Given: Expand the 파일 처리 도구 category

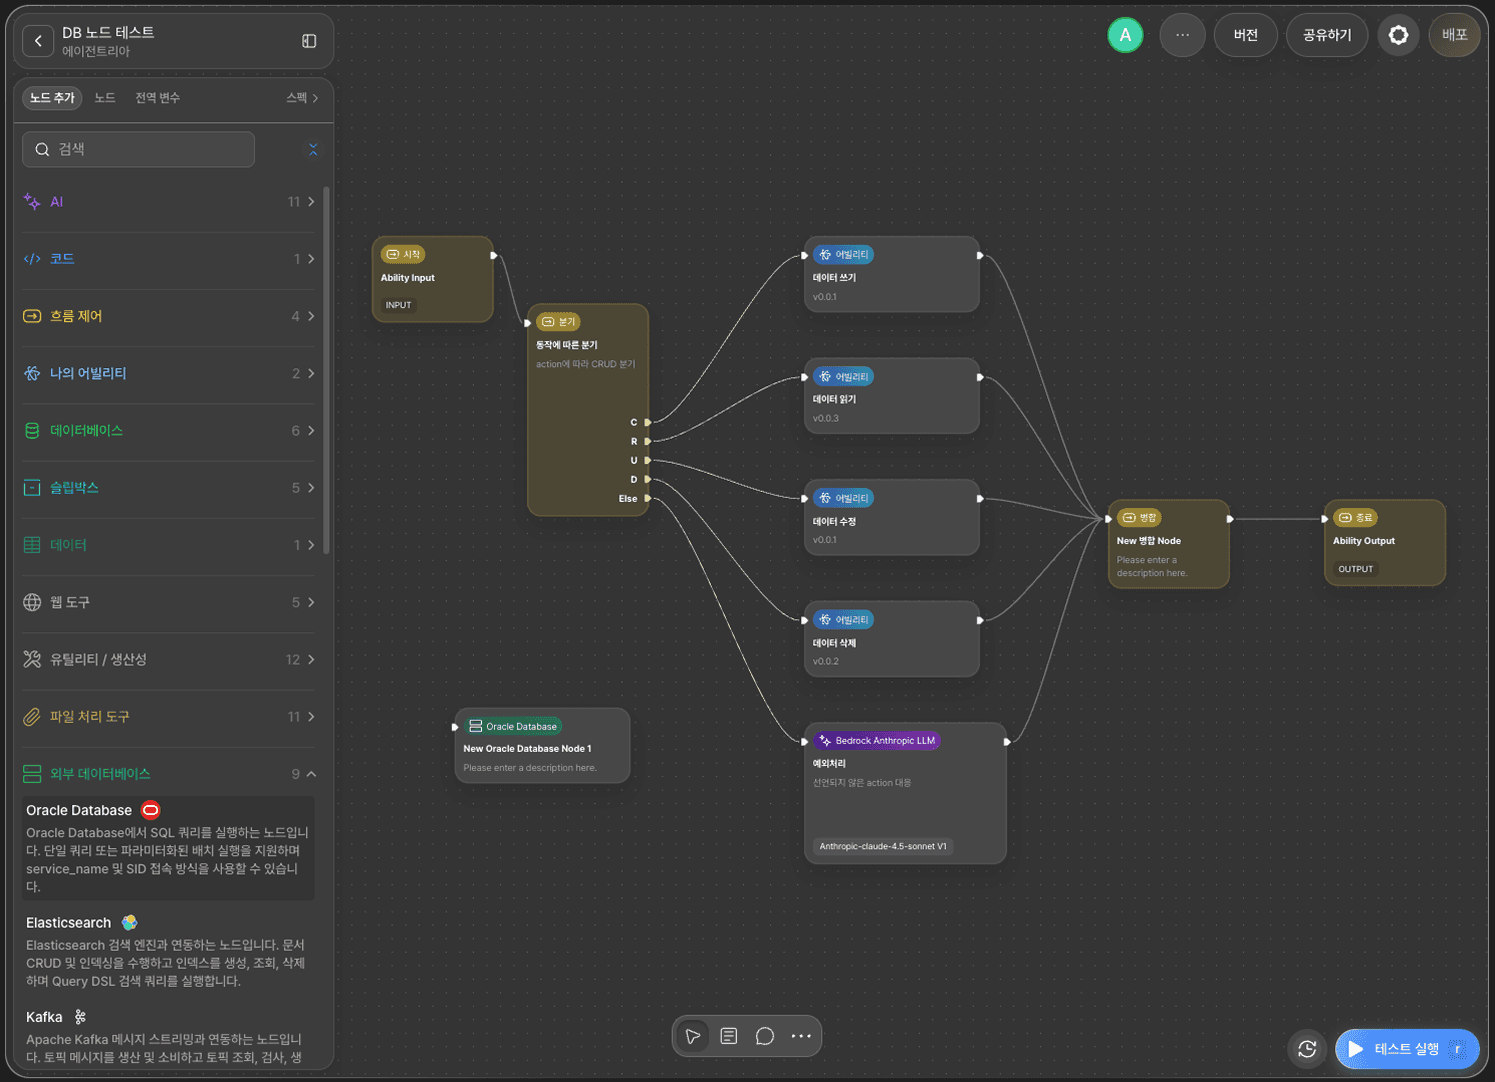Looking at the screenshot, I should [x=169, y=717].
